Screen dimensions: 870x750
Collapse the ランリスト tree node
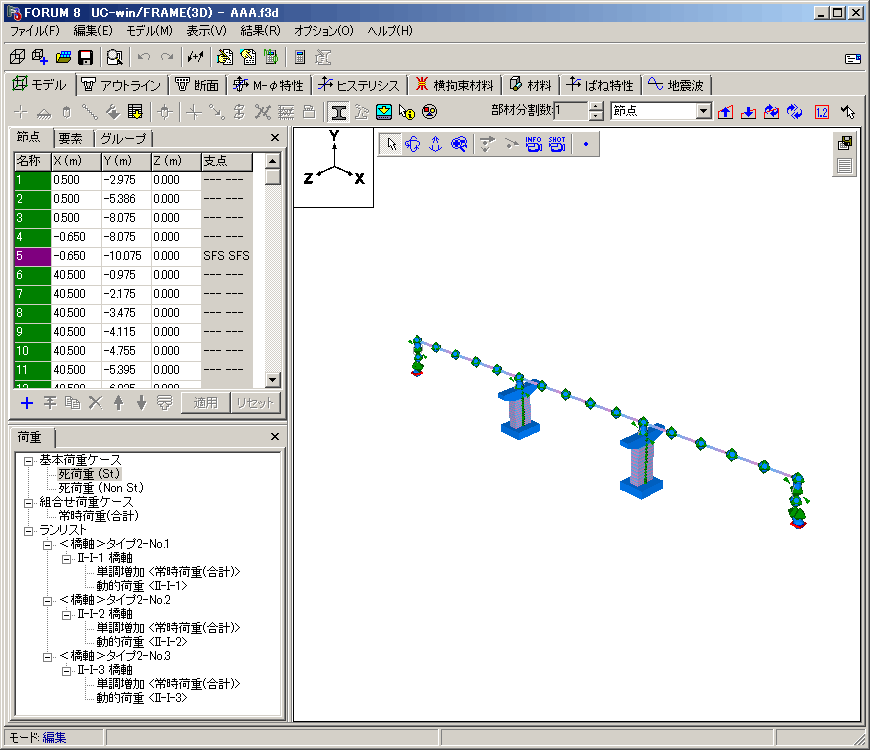tap(30, 530)
